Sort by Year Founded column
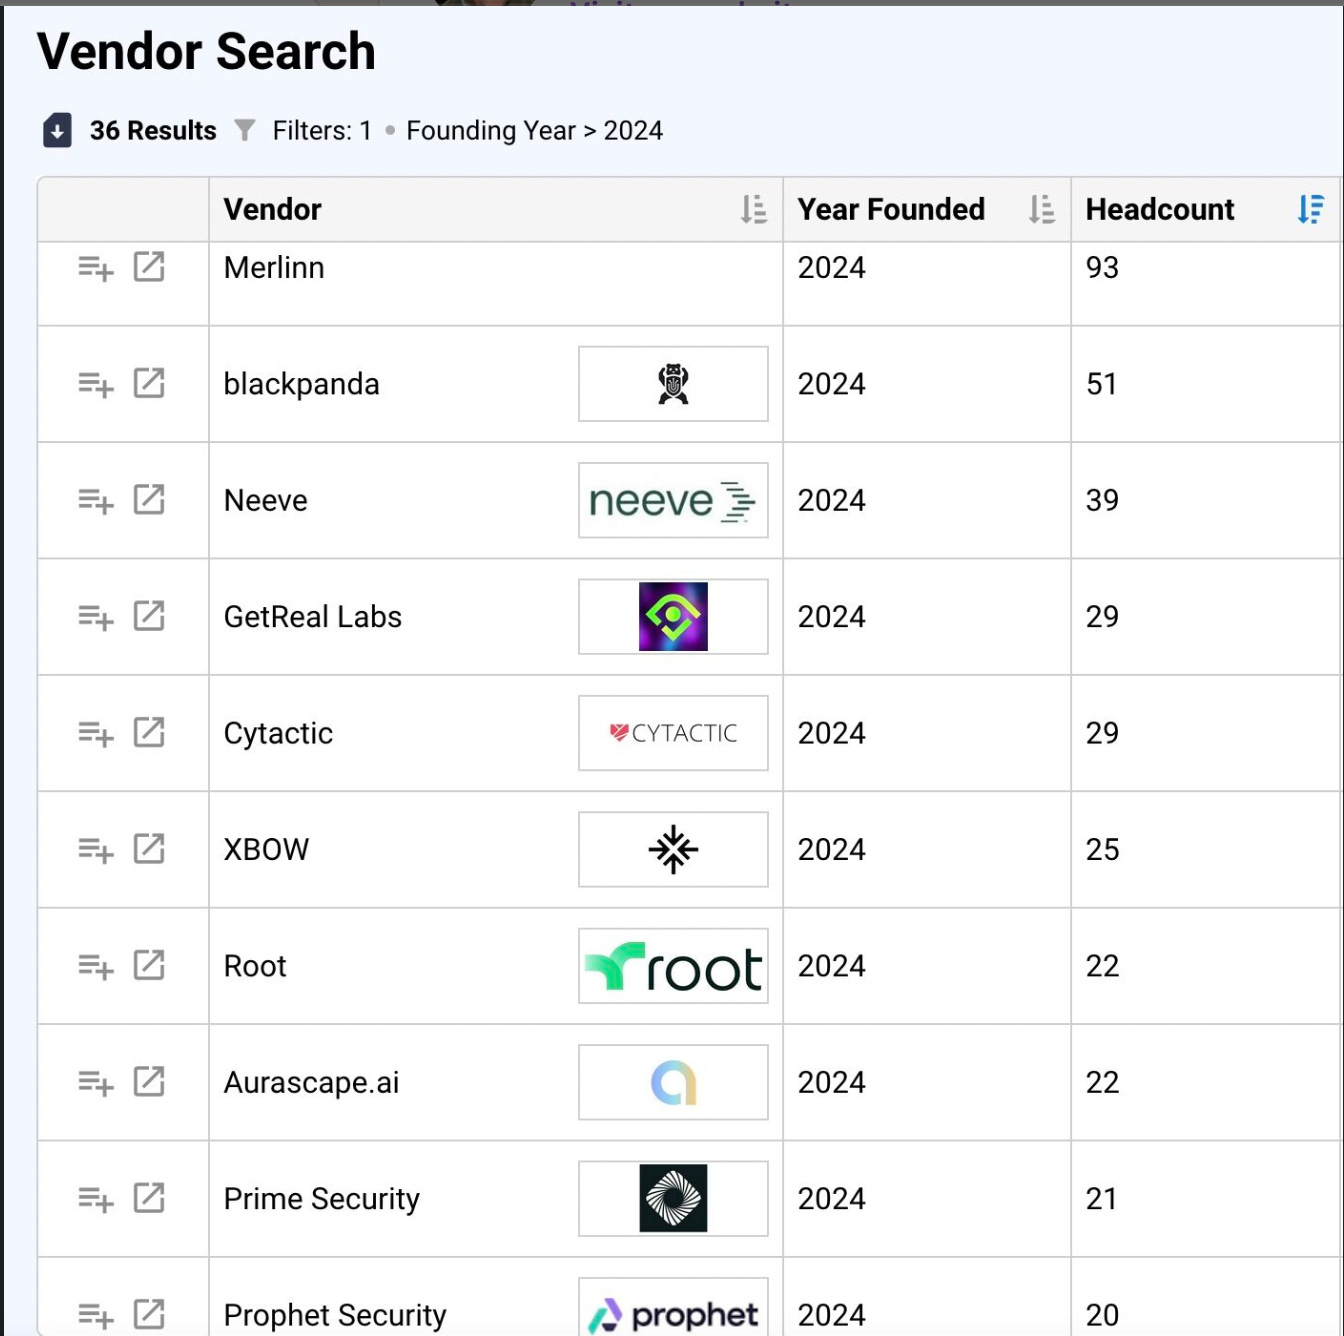Image resolution: width=1344 pixels, height=1336 pixels. [x=1041, y=209]
